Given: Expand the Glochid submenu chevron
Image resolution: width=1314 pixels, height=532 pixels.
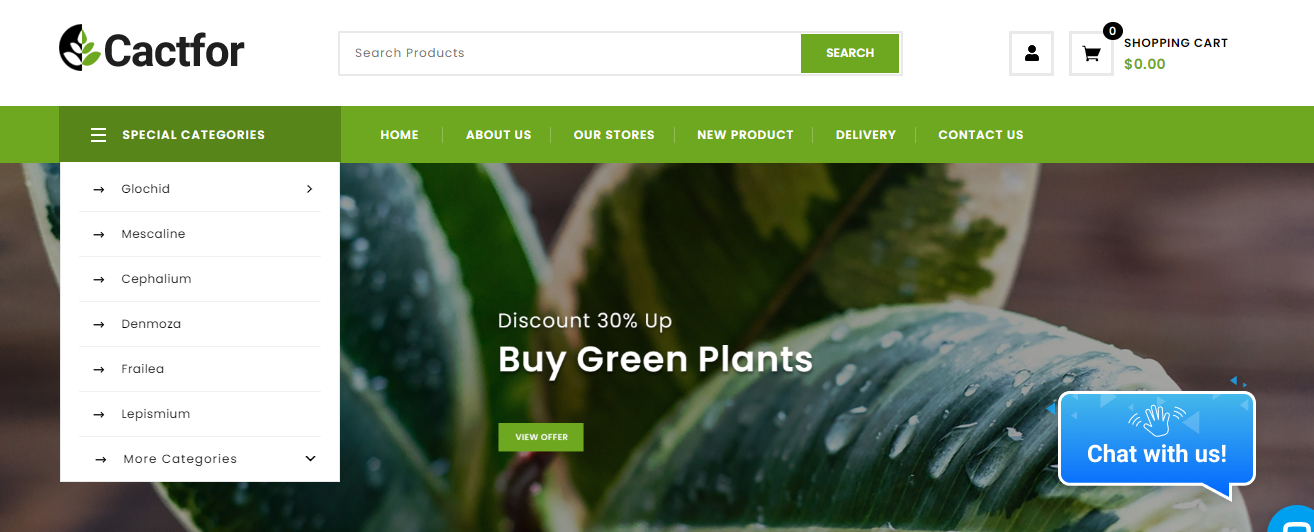Looking at the screenshot, I should click(309, 189).
